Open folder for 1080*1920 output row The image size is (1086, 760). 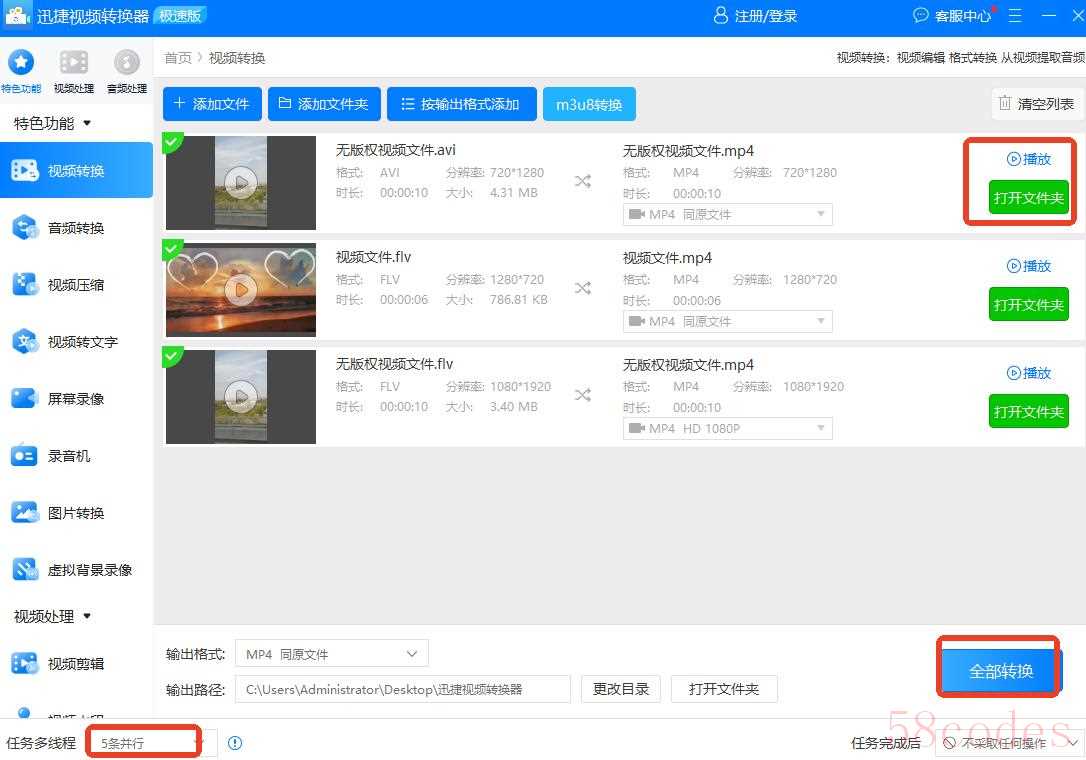1029,412
